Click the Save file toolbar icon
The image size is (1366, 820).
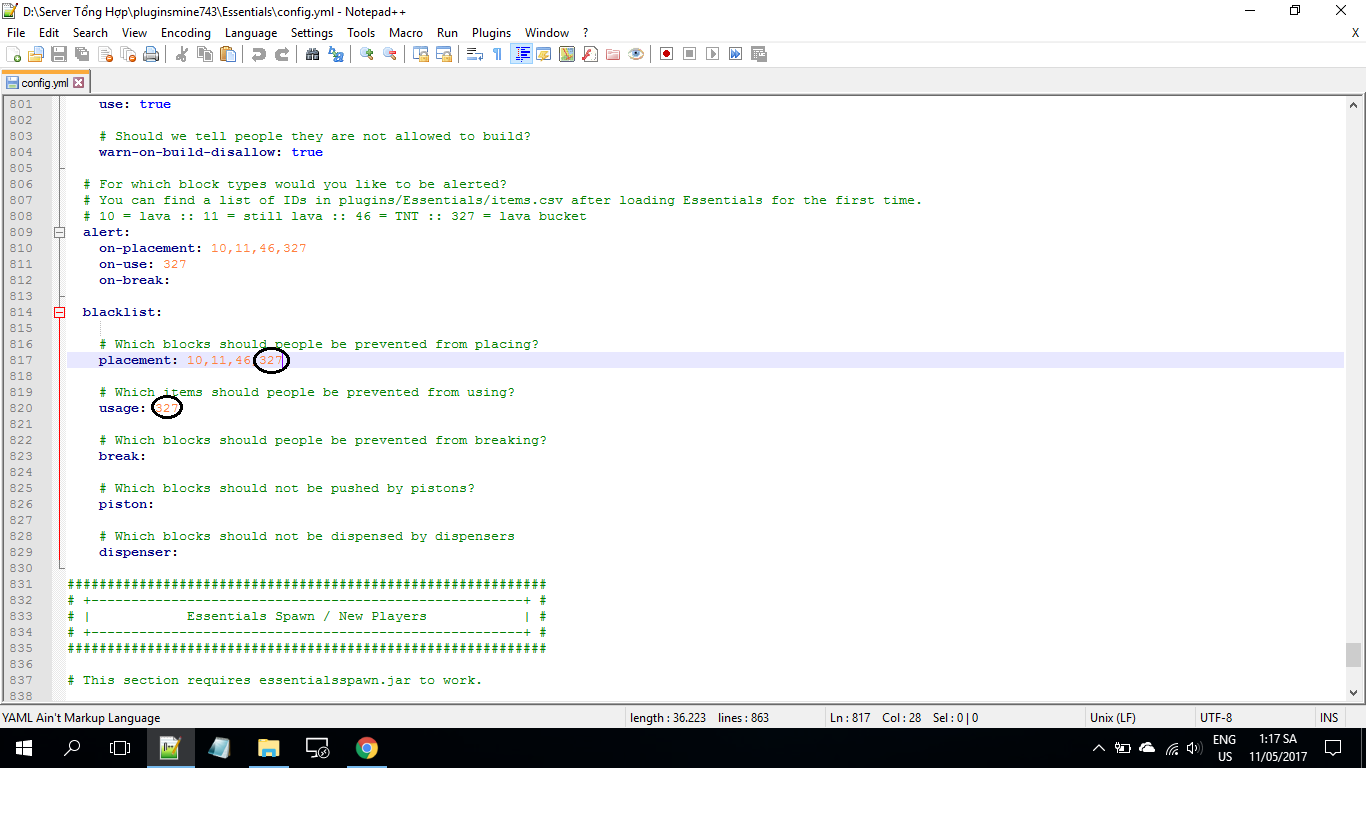59,54
